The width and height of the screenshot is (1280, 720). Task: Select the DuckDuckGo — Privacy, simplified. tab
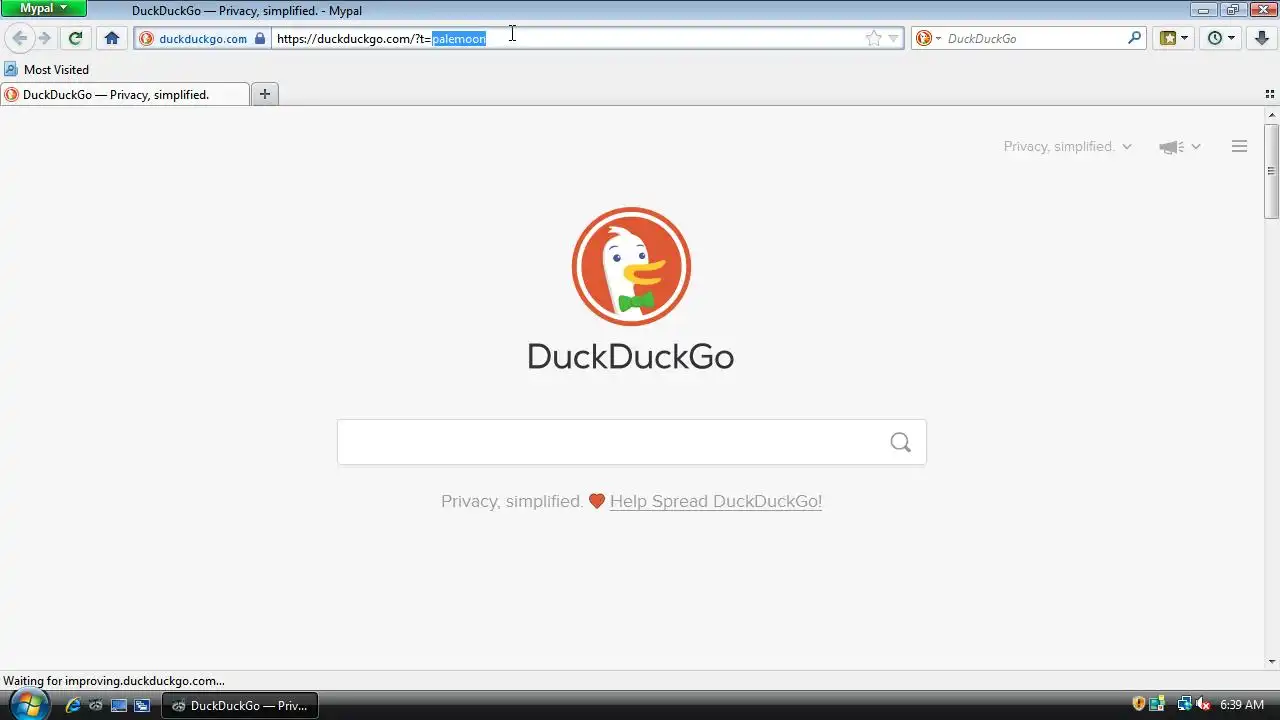(125, 94)
